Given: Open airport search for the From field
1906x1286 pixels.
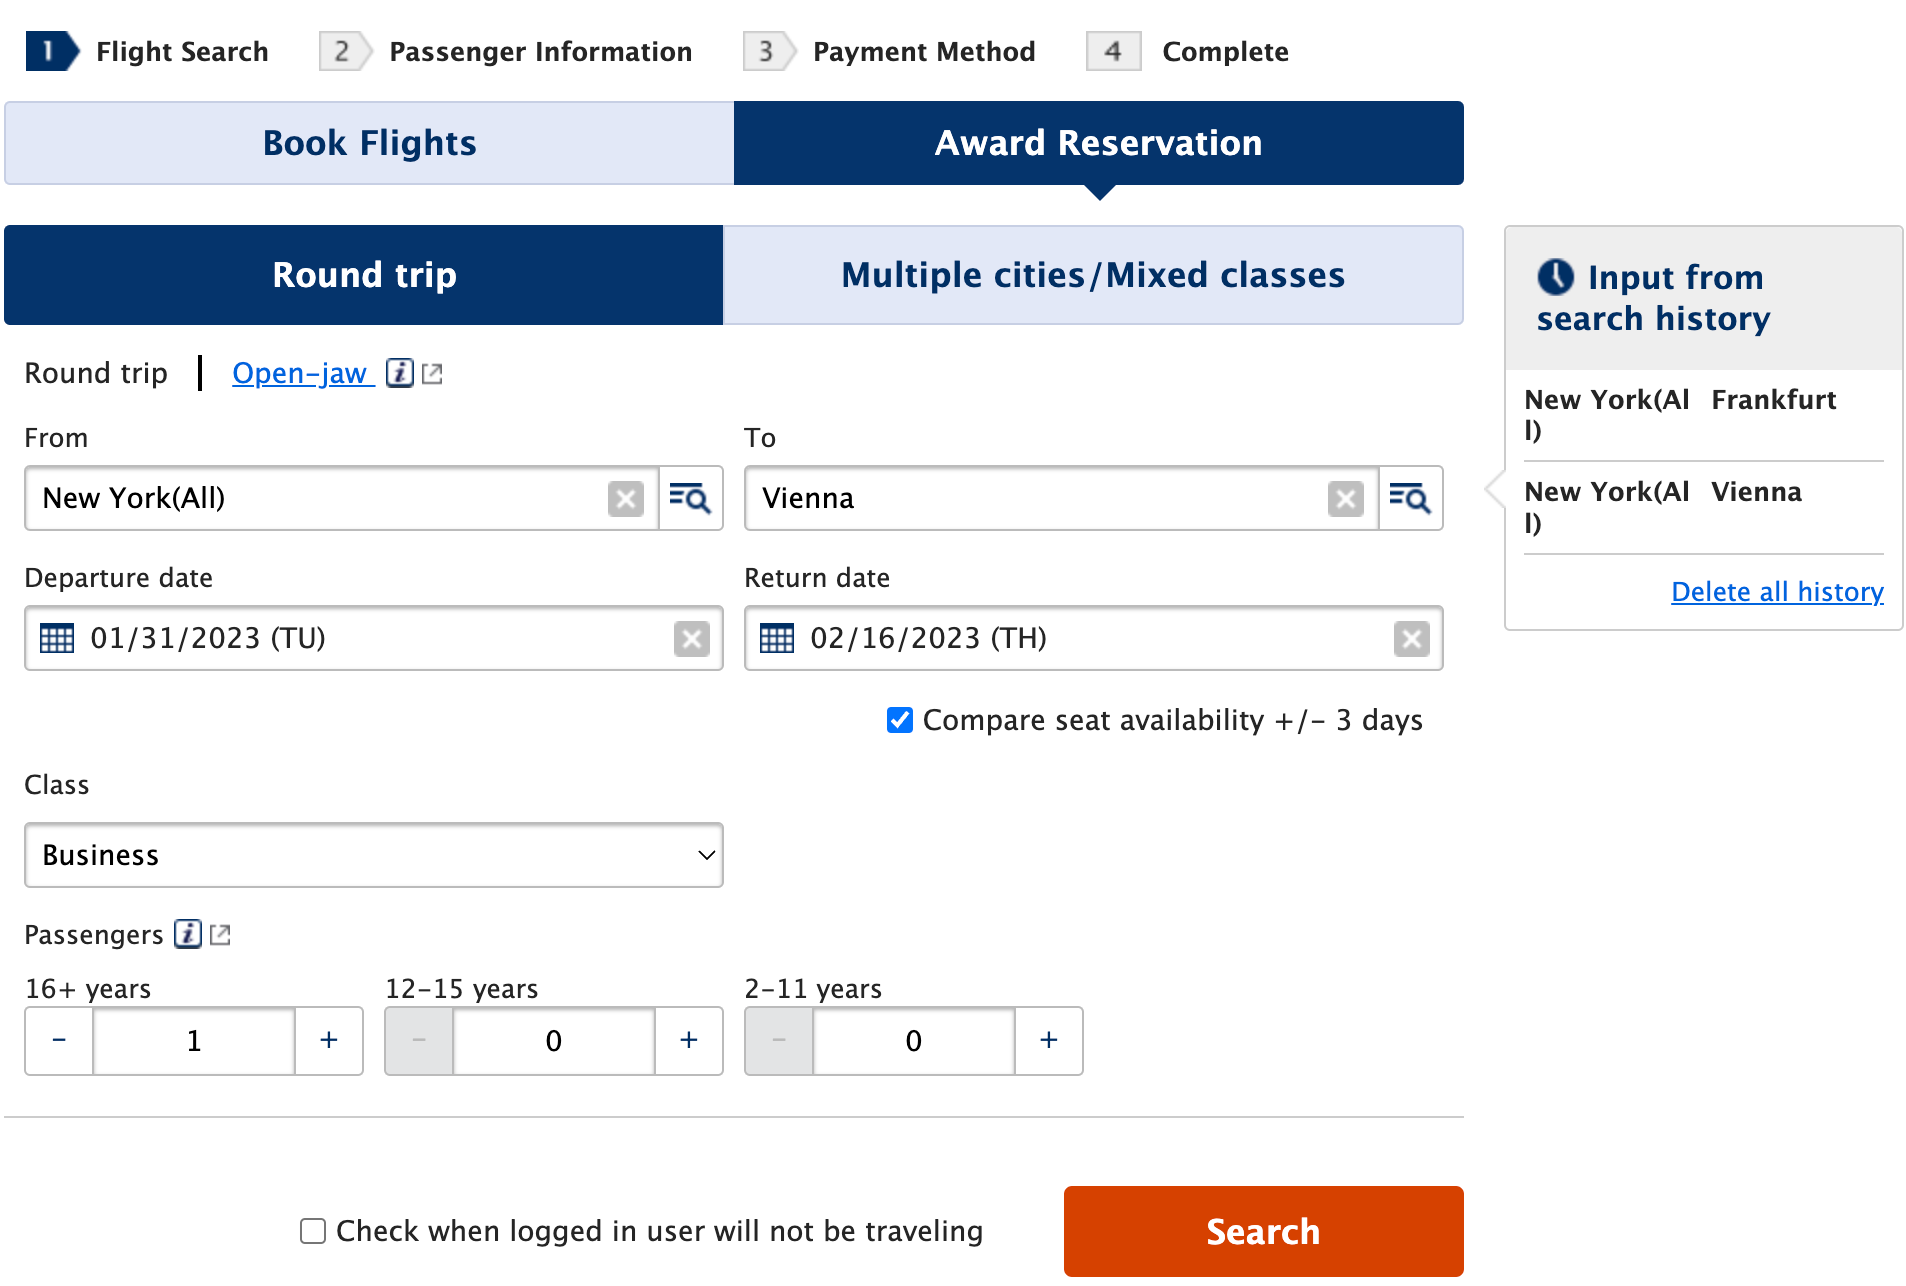Looking at the screenshot, I should click(x=690, y=498).
